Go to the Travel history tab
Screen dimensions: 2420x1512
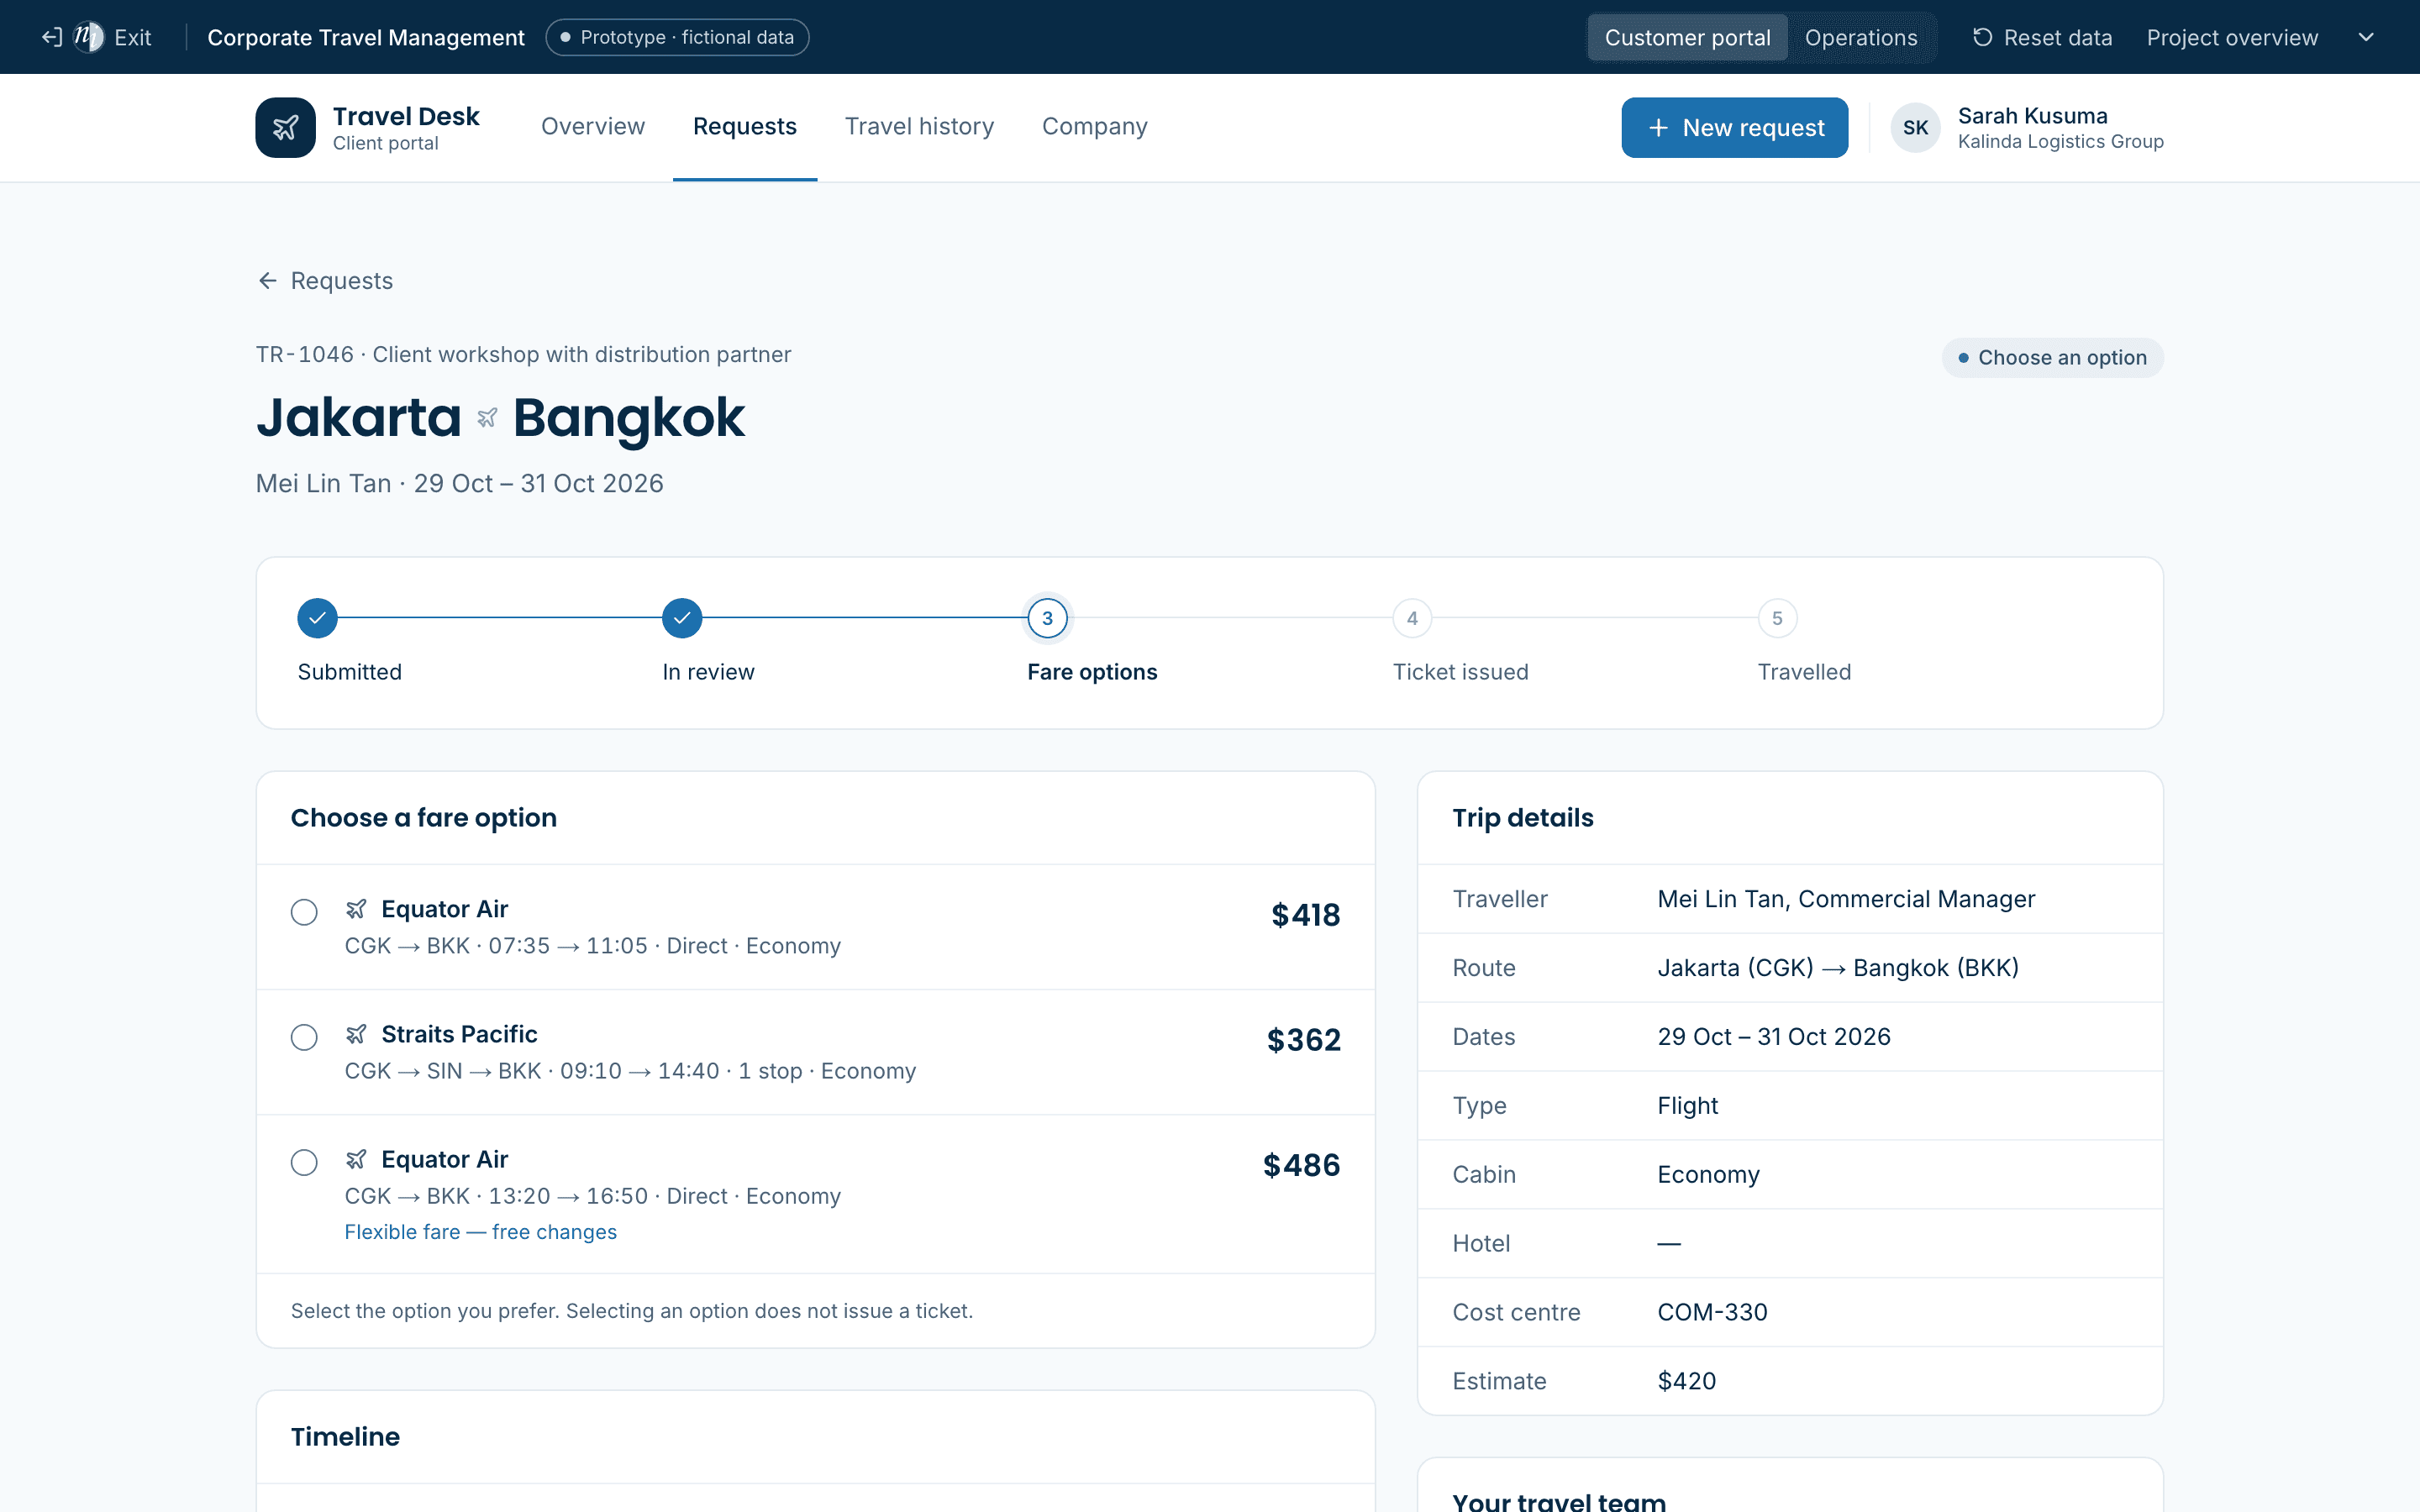point(919,126)
